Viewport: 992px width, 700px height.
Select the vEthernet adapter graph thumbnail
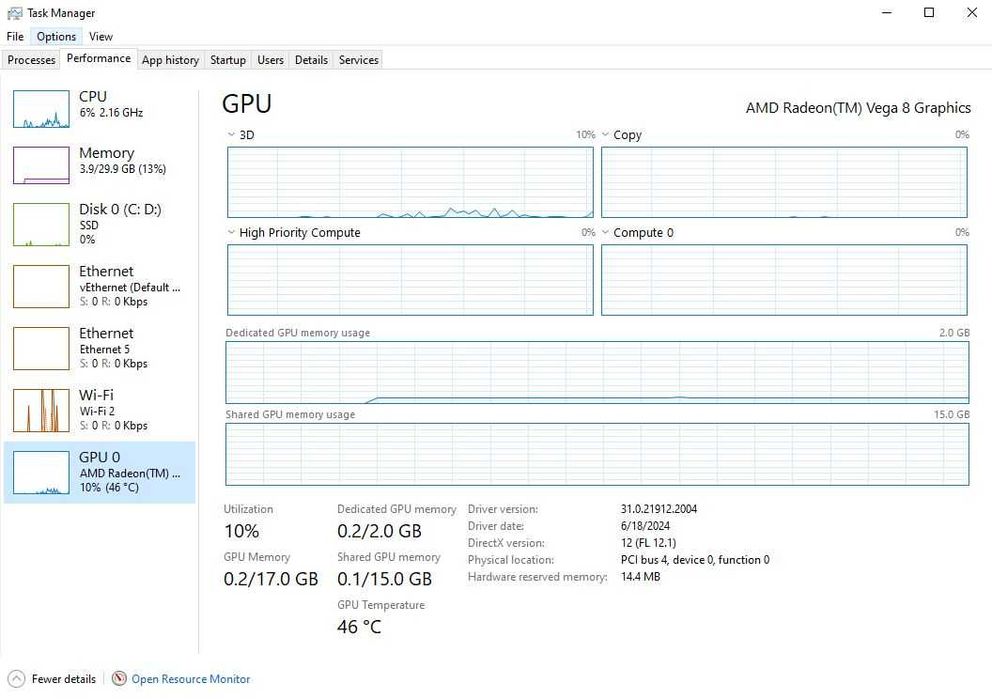tap(41, 286)
